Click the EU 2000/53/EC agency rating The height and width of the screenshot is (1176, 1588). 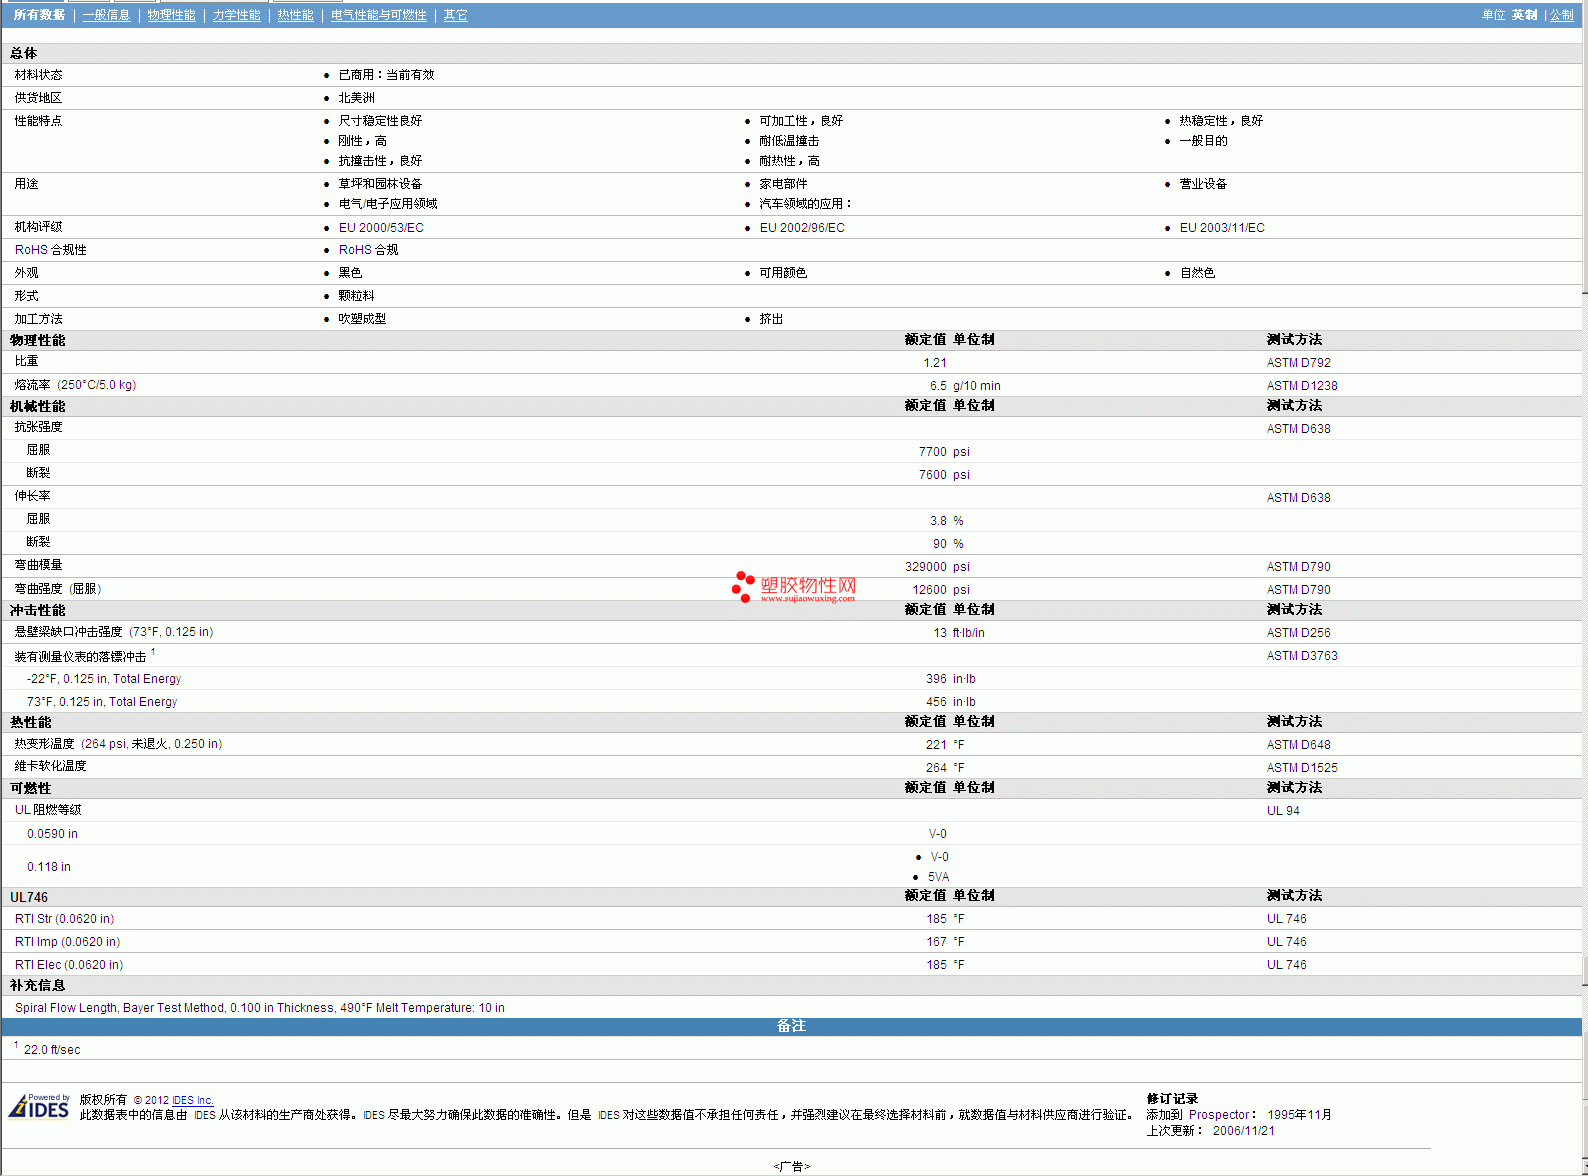[381, 228]
